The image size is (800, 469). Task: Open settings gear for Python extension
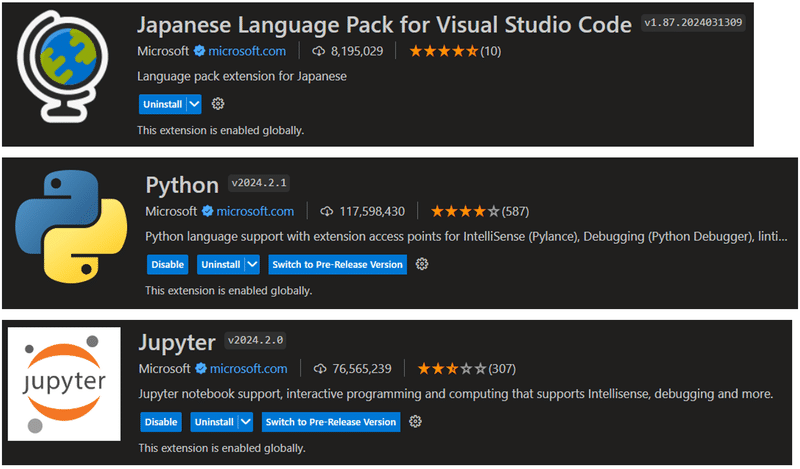(421, 264)
